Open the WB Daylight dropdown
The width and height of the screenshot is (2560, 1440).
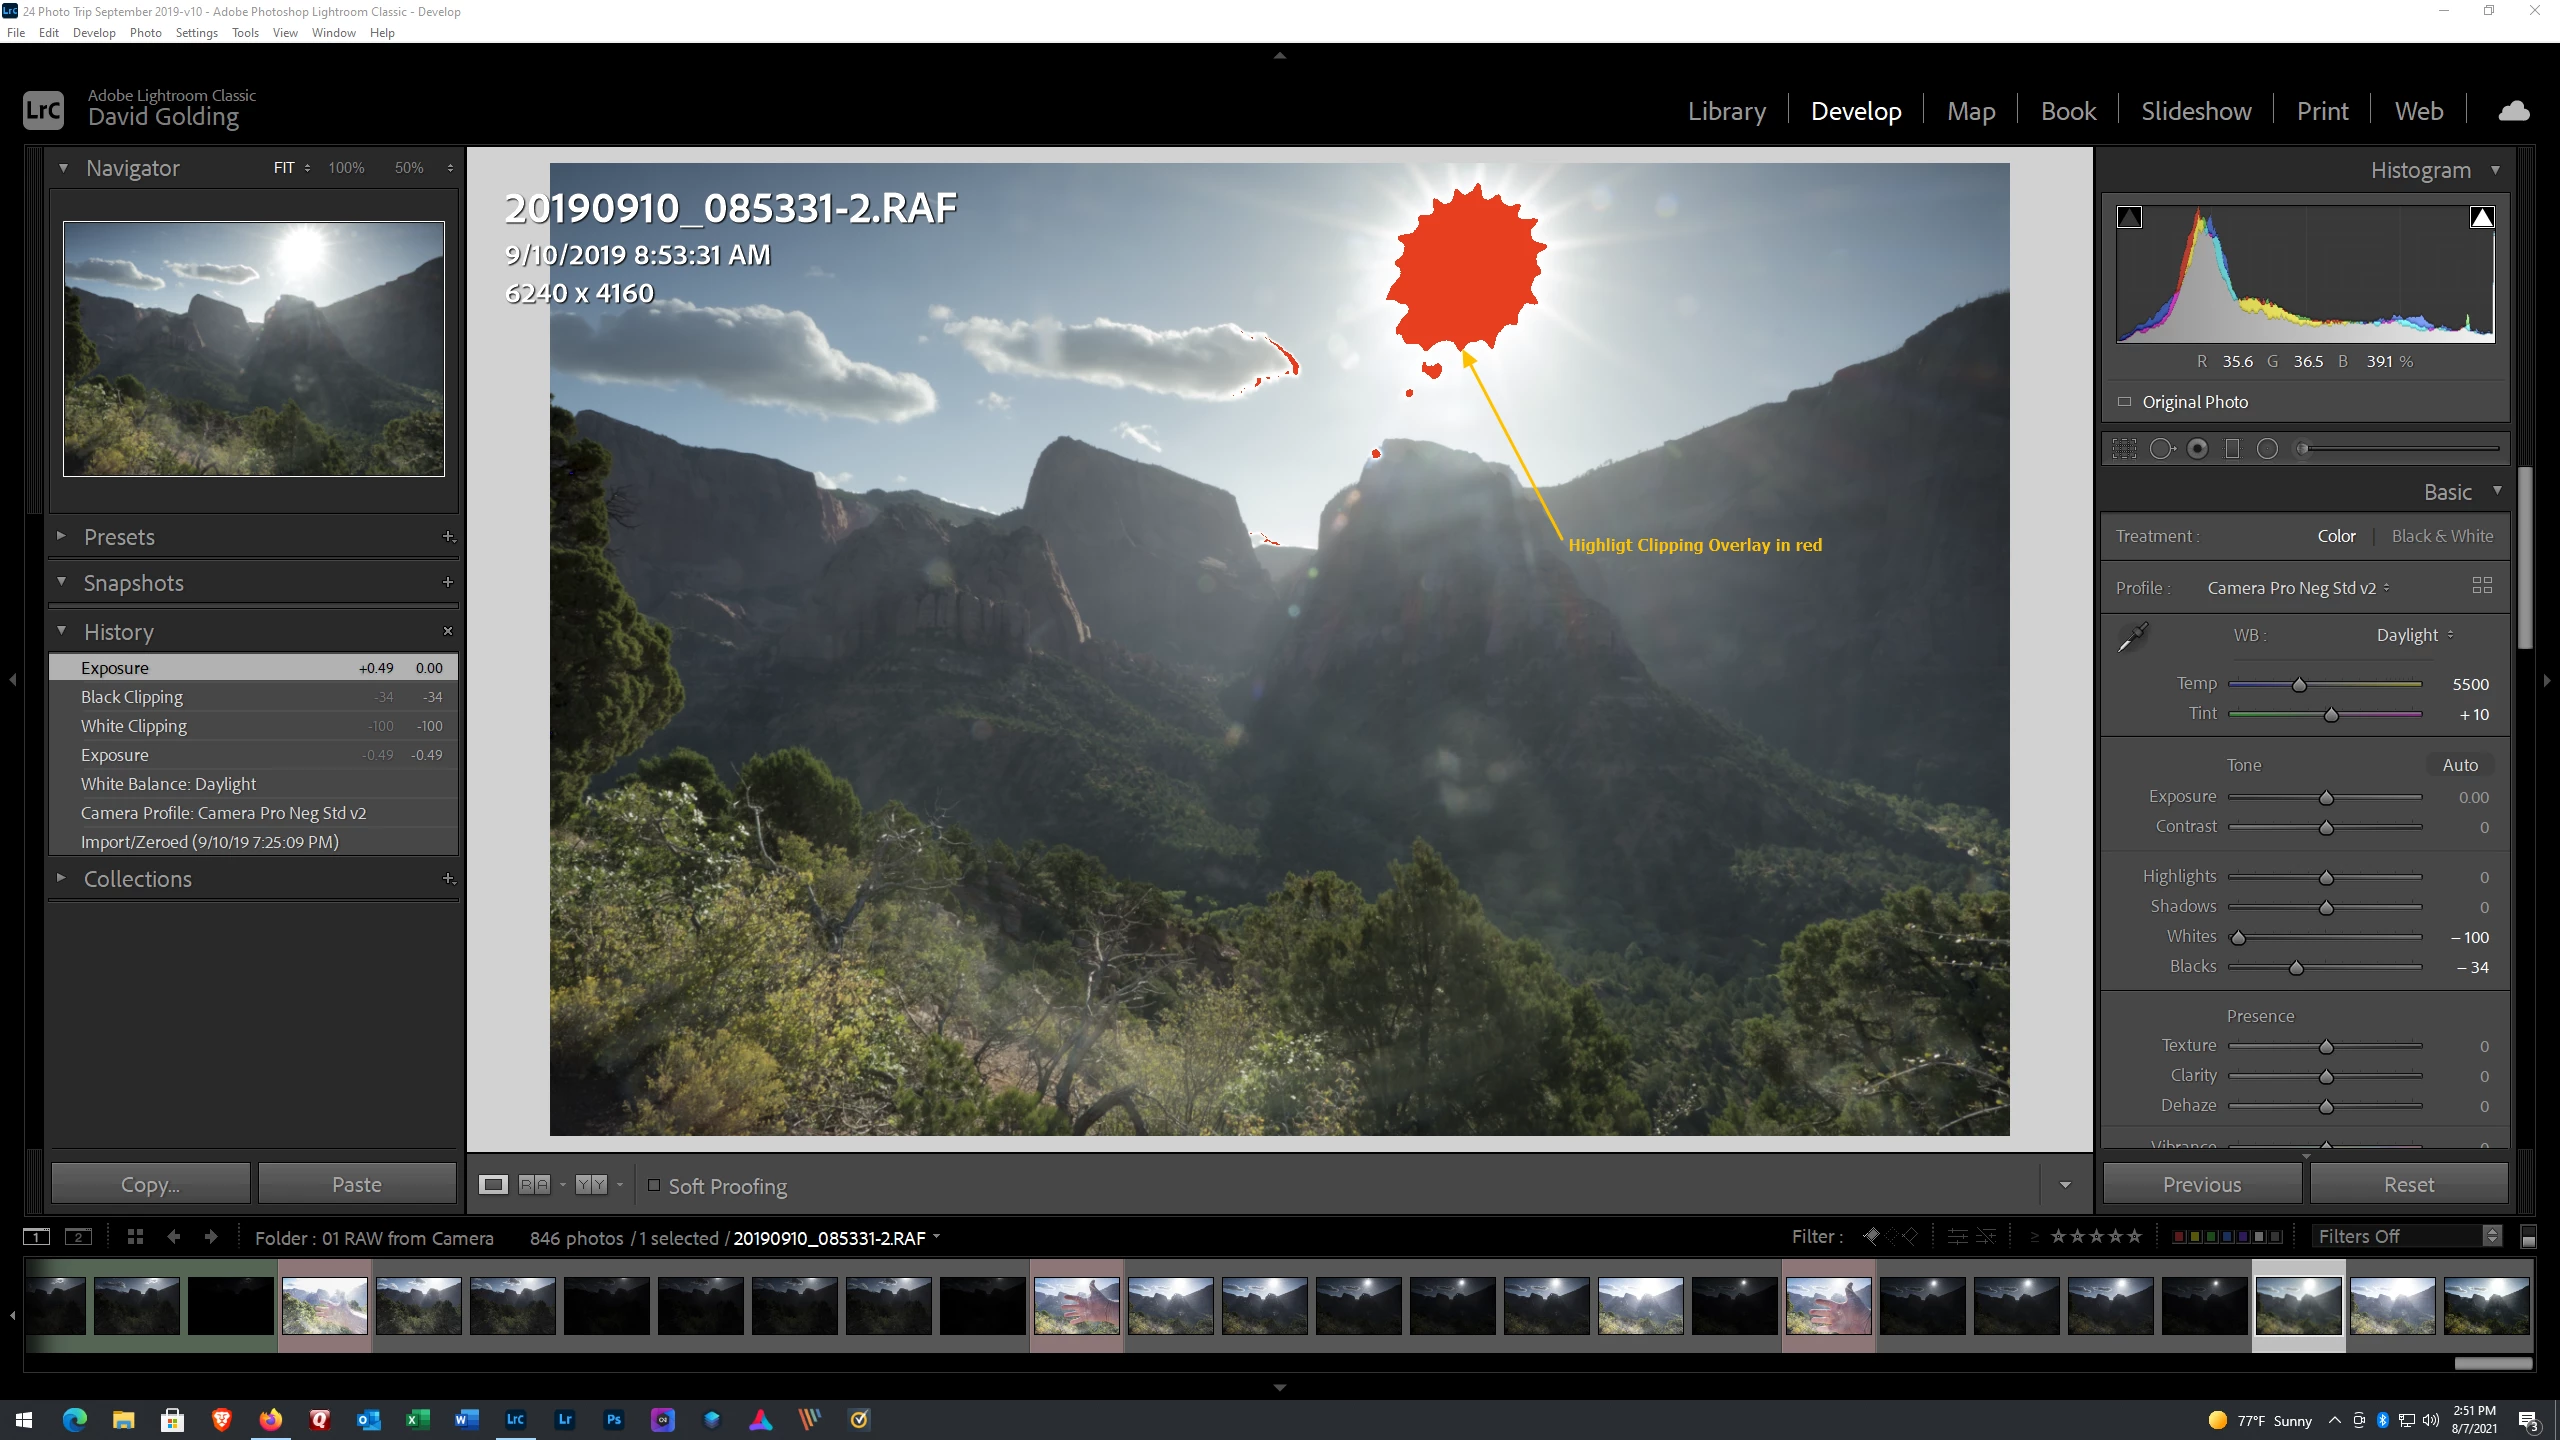pyautogui.click(x=2414, y=635)
